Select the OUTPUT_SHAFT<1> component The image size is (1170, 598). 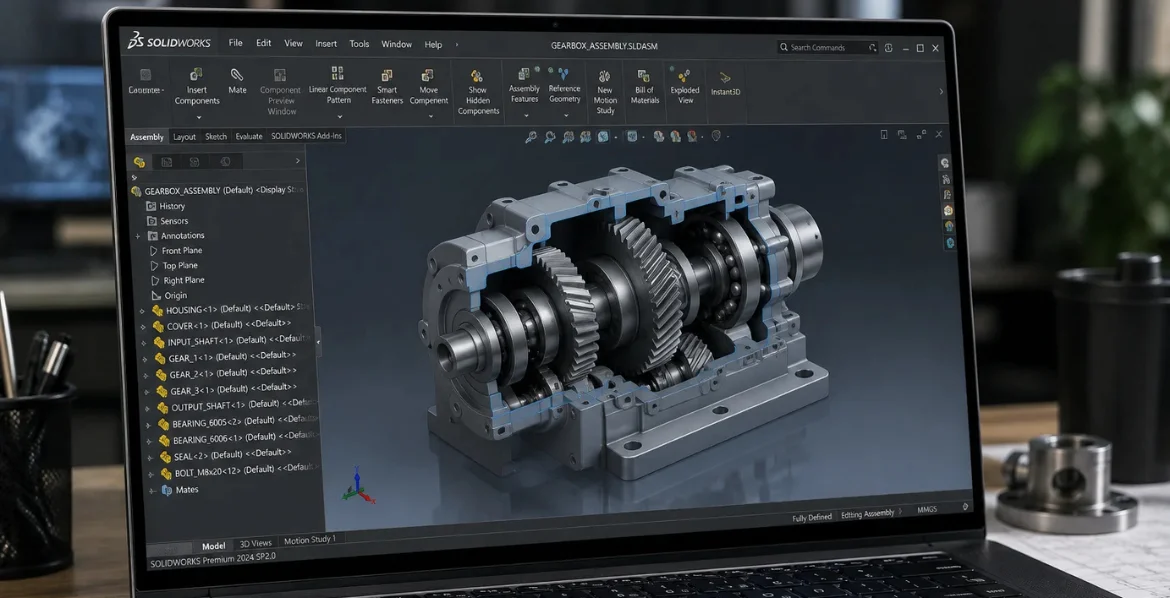point(237,406)
